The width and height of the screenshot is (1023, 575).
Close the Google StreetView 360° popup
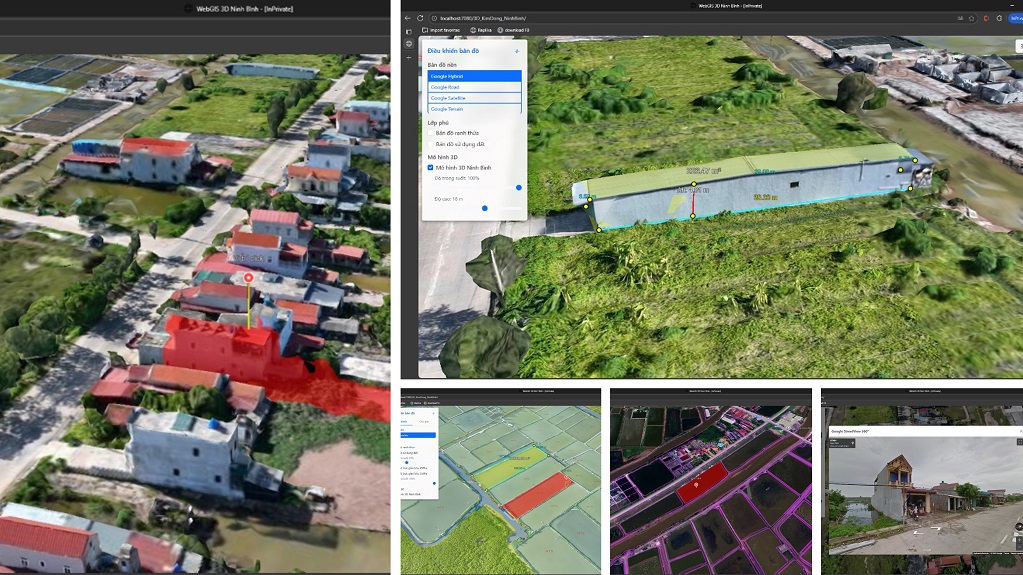[1020, 431]
